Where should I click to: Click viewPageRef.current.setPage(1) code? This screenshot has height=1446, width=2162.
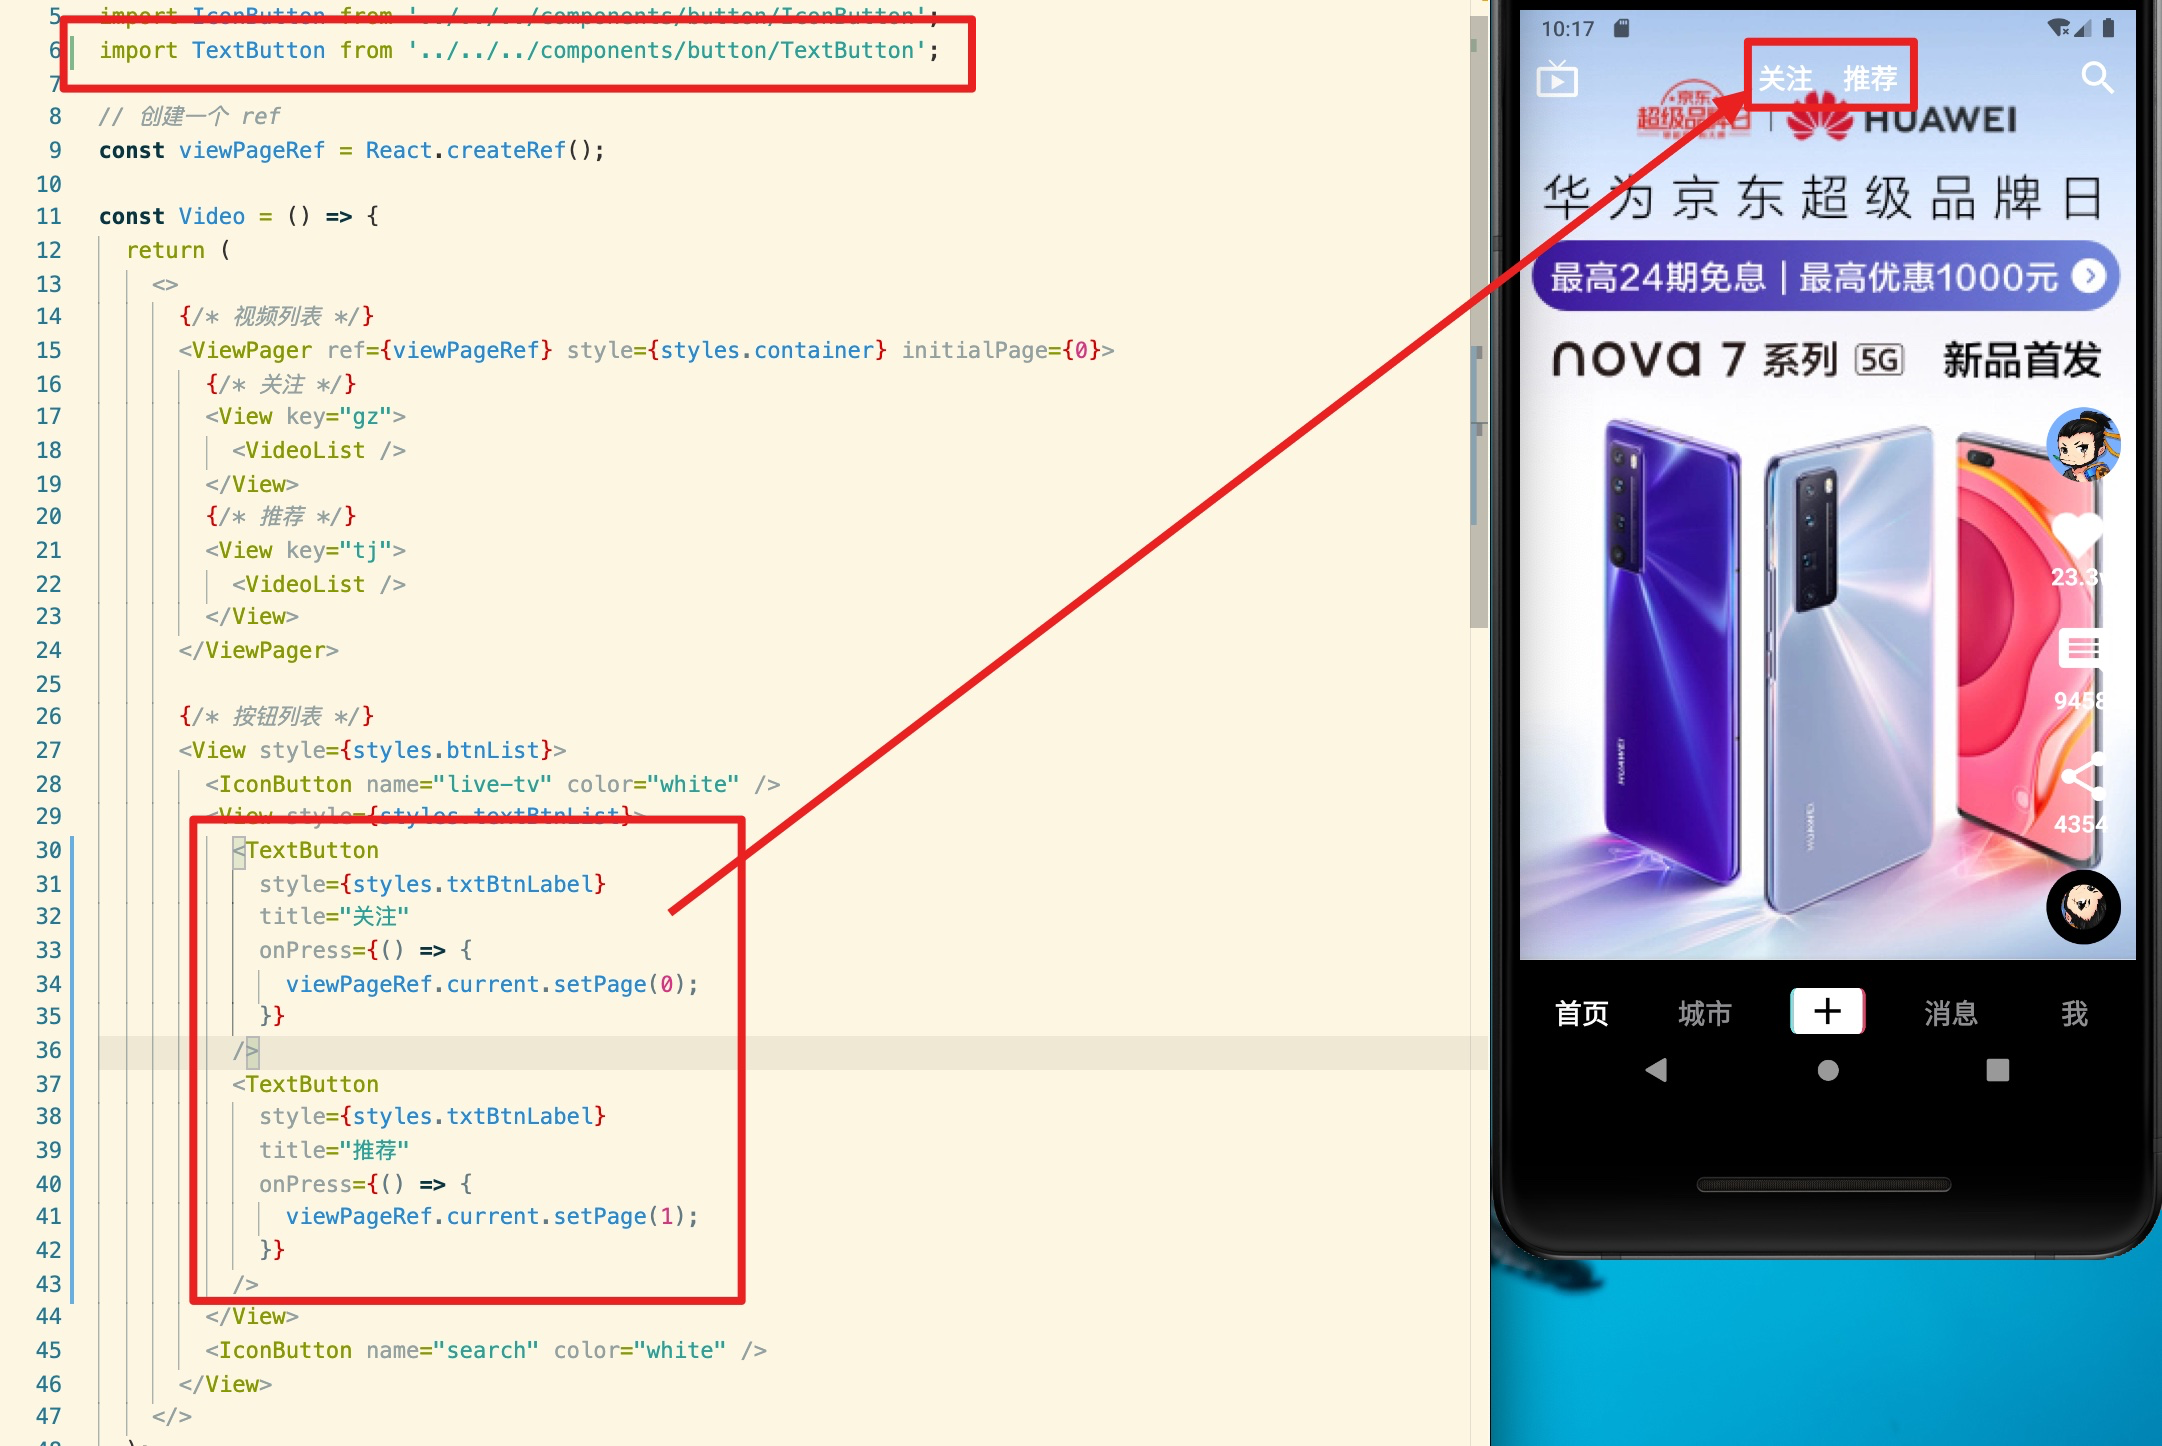pos(492,1216)
